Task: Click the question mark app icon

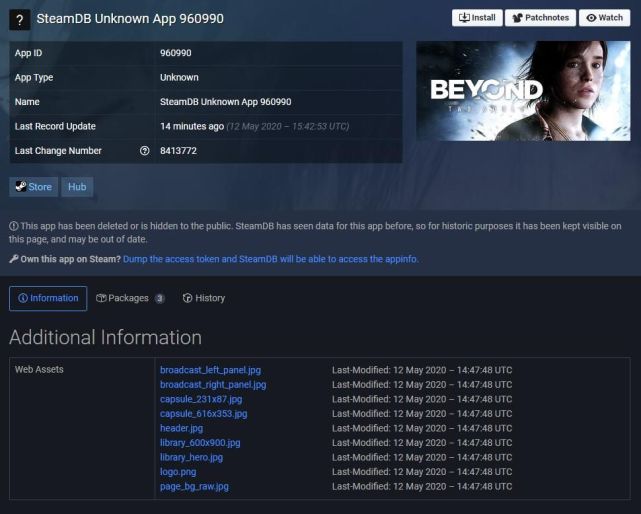Action: point(20,20)
